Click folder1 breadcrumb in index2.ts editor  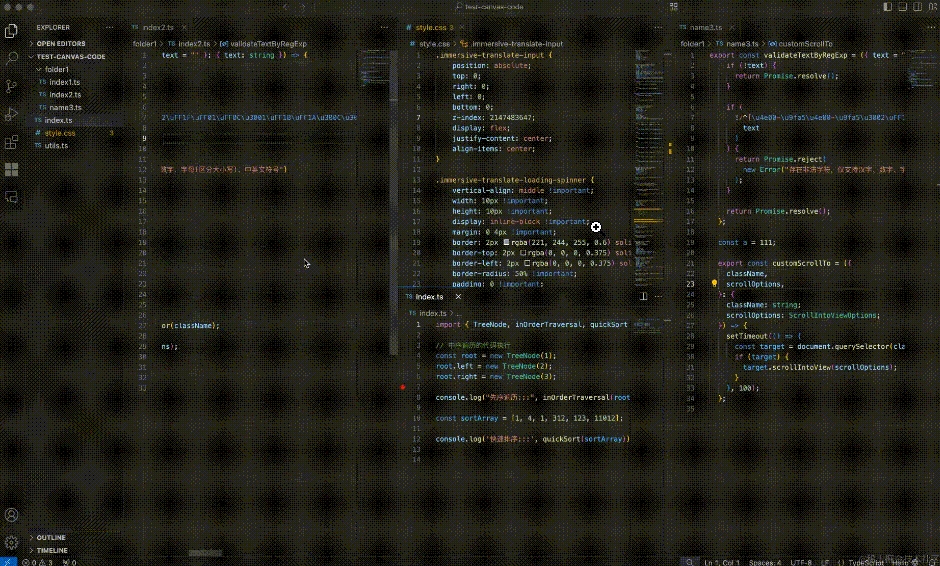[144, 44]
